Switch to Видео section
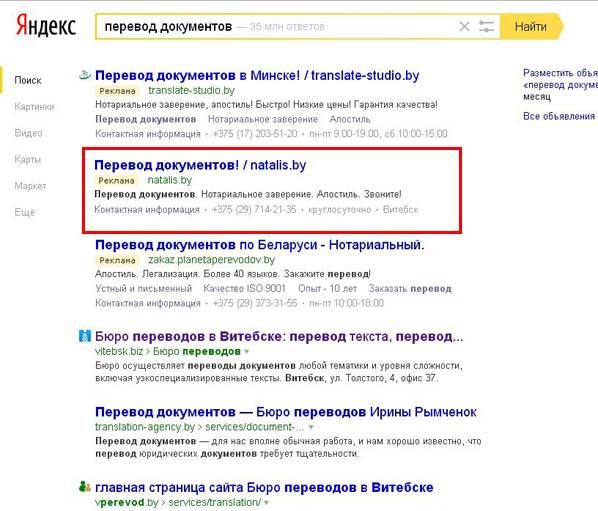This screenshot has height=511, width=598. pyautogui.click(x=28, y=133)
